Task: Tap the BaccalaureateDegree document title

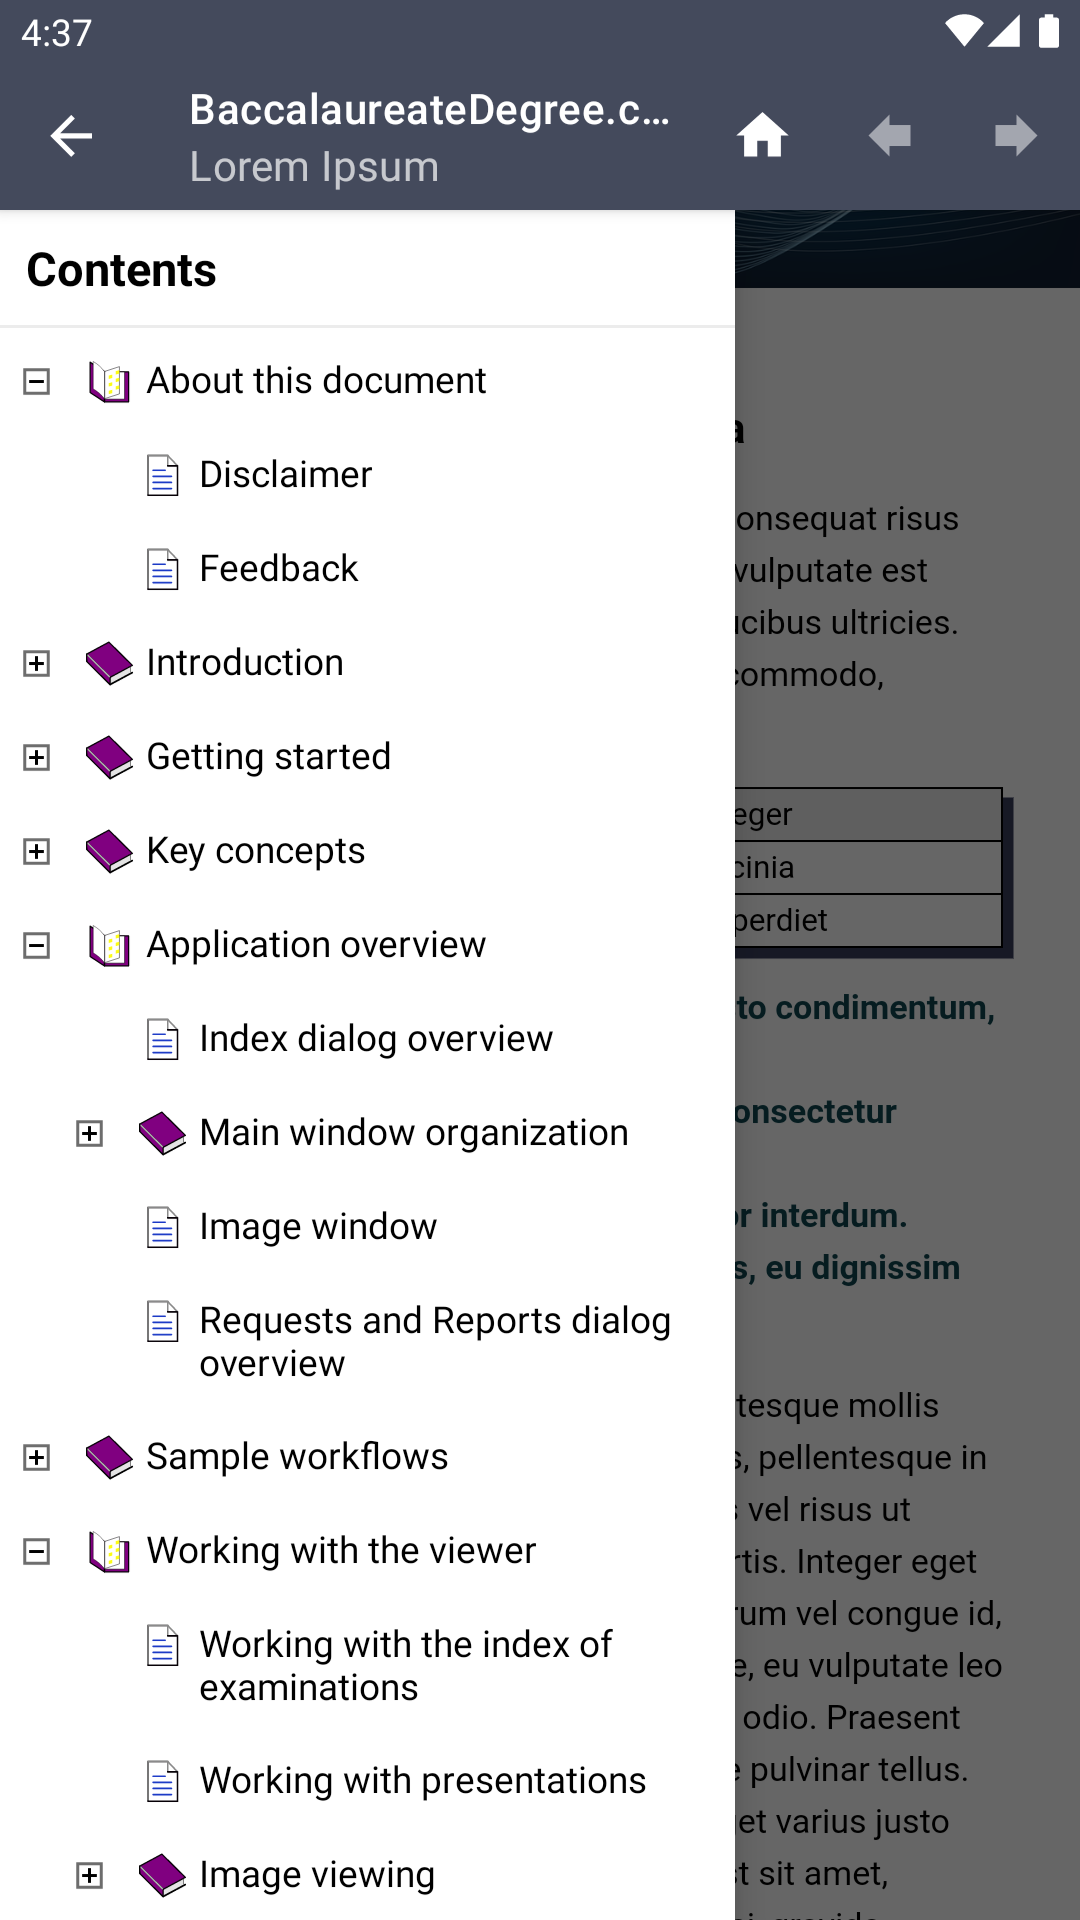Action: click(430, 112)
